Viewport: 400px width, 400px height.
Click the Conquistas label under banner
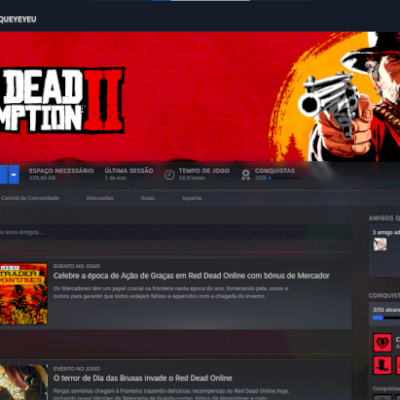click(x=275, y=171)
